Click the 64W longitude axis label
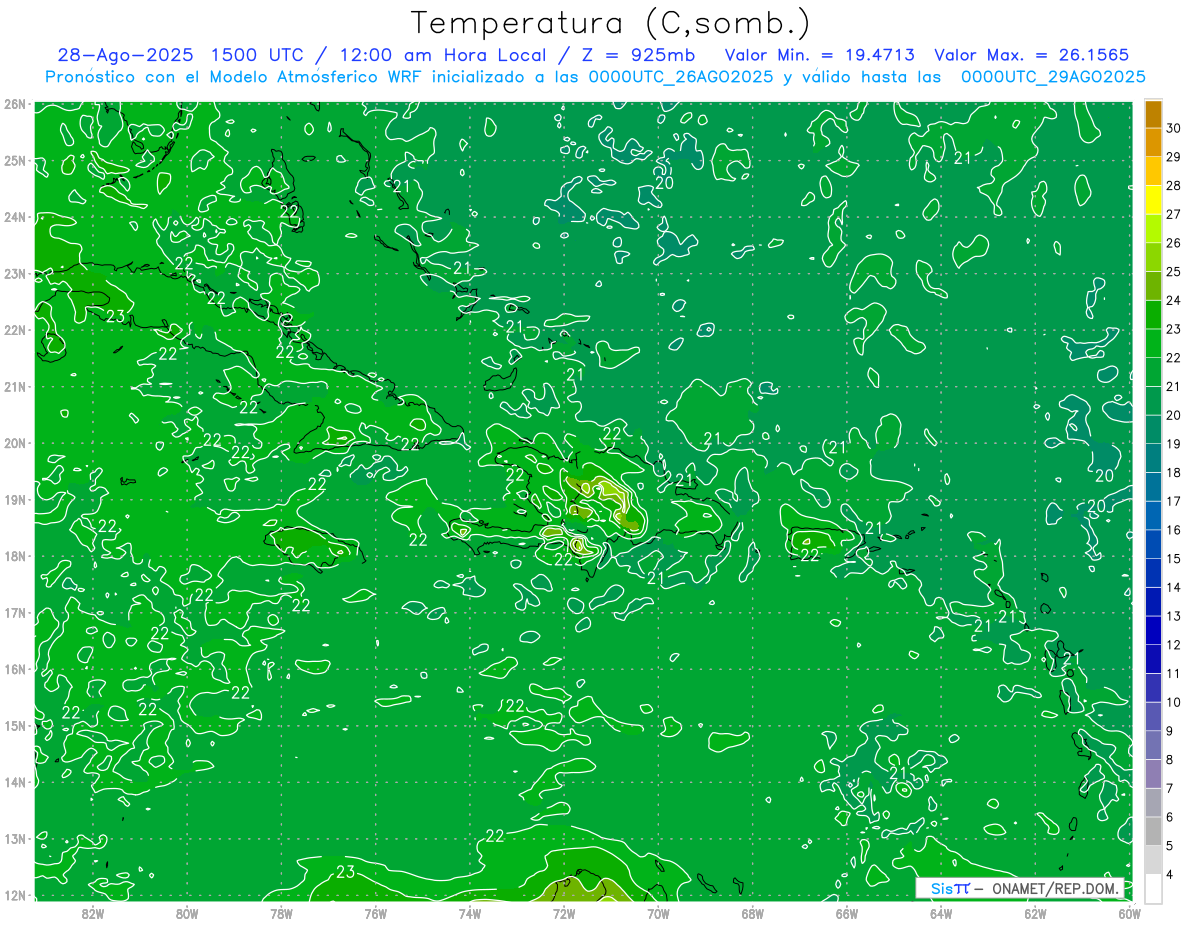This screenshot has height=927, width=1200. tap(941, 913)
